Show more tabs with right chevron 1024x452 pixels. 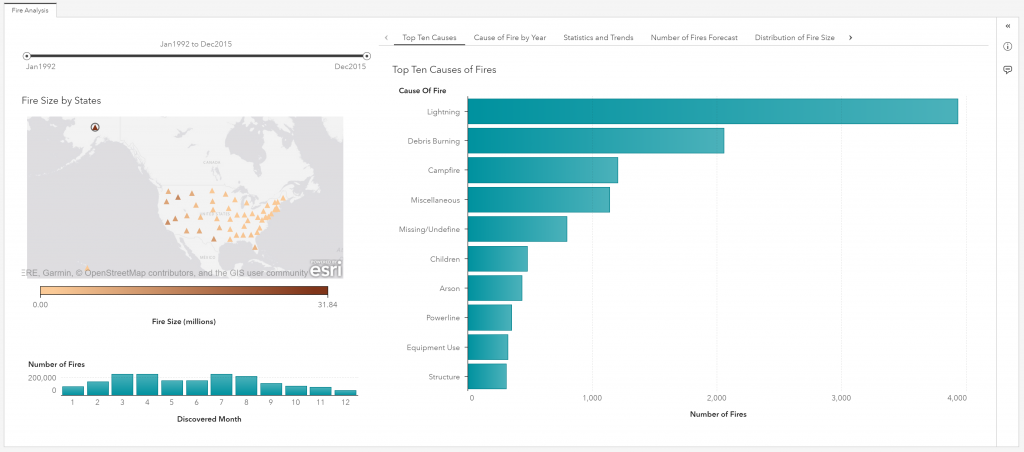click(x=850, y=37)
